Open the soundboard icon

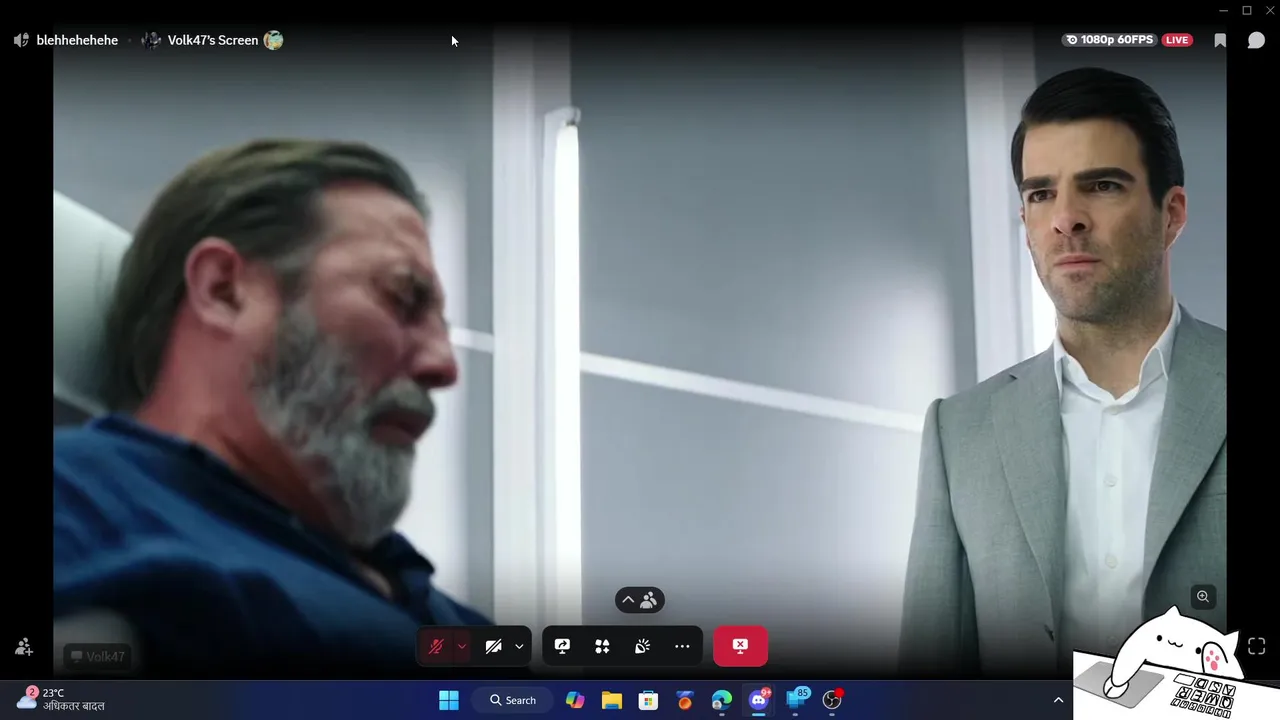[x=642, y=646]
